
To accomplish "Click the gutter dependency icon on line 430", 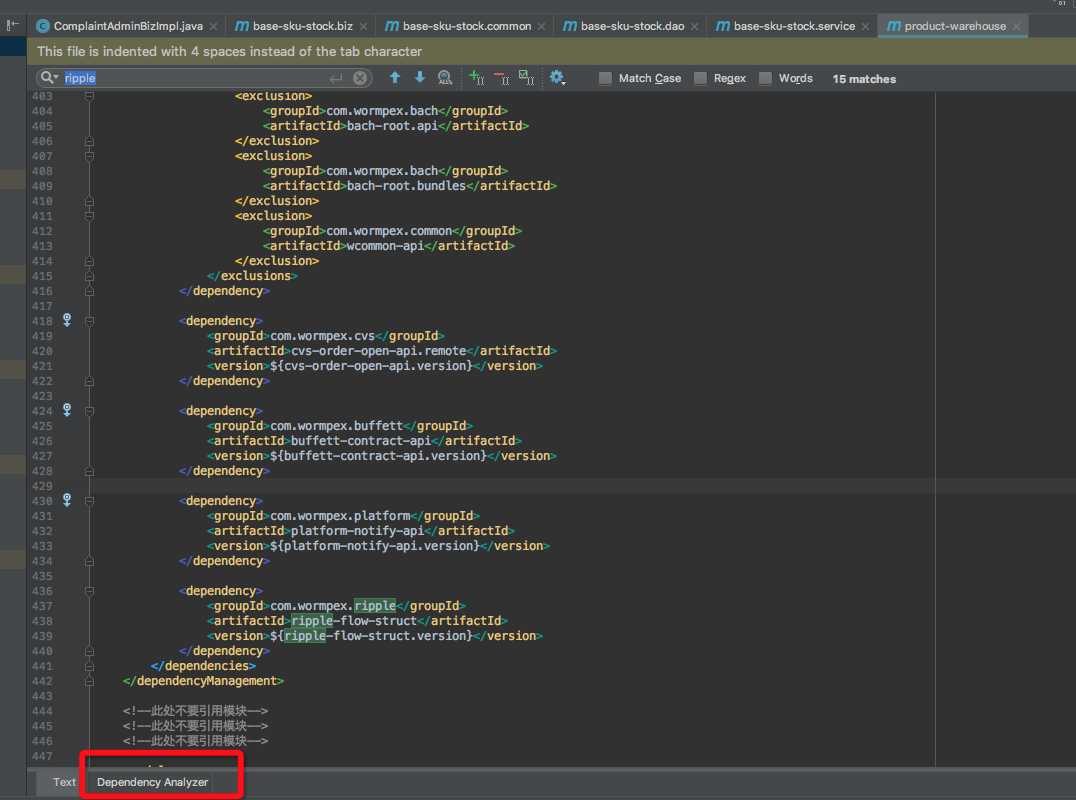I will click(x=67, y=499).
